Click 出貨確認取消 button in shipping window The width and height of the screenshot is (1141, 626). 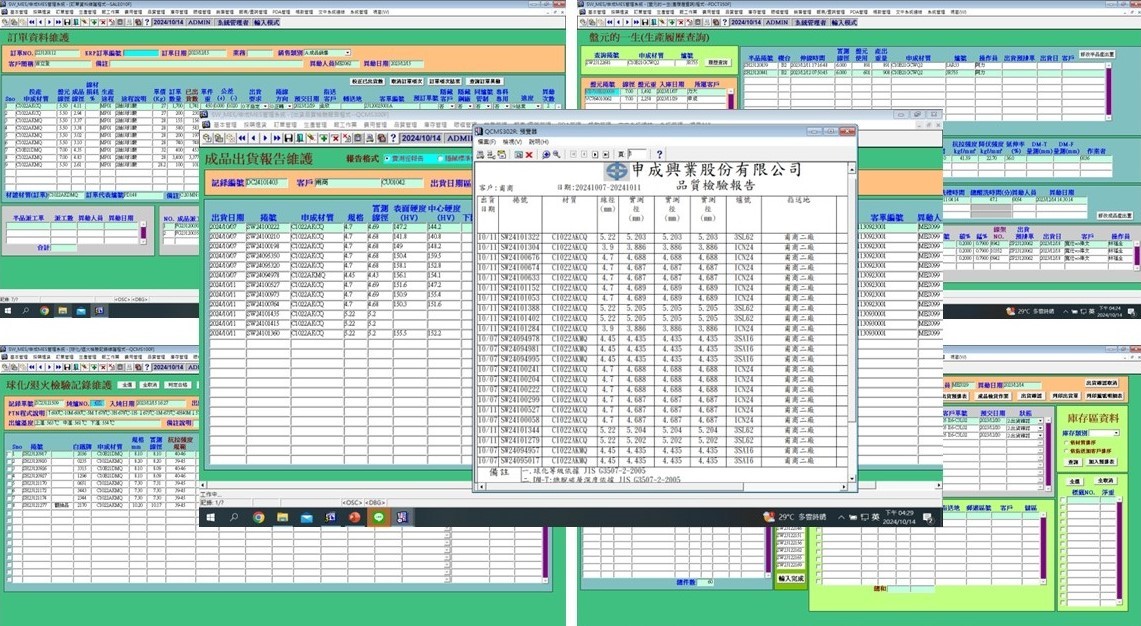point(1102,383)
